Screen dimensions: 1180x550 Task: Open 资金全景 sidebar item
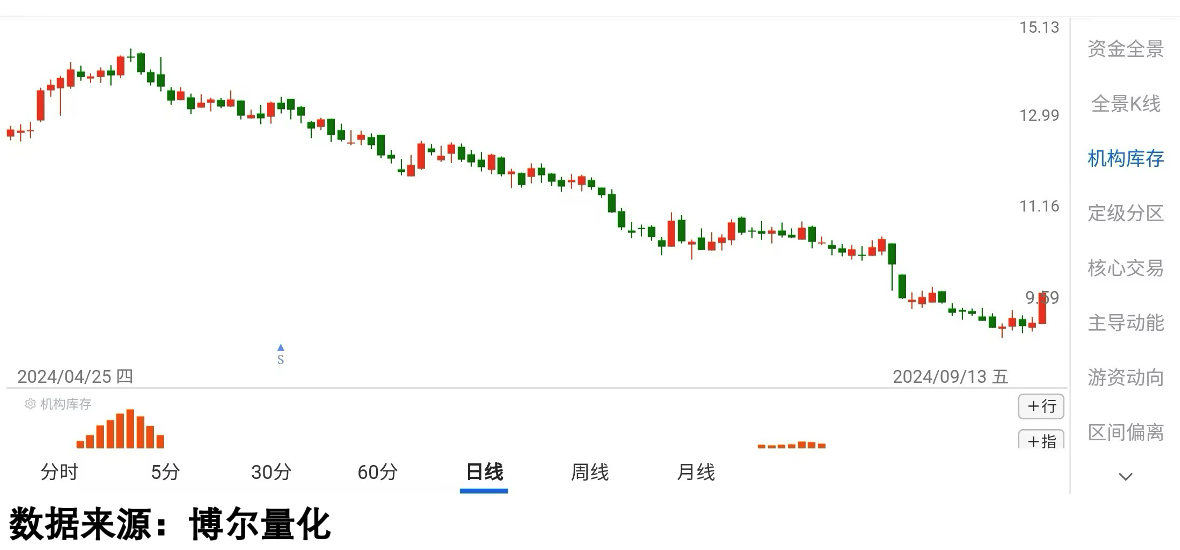1126,49
